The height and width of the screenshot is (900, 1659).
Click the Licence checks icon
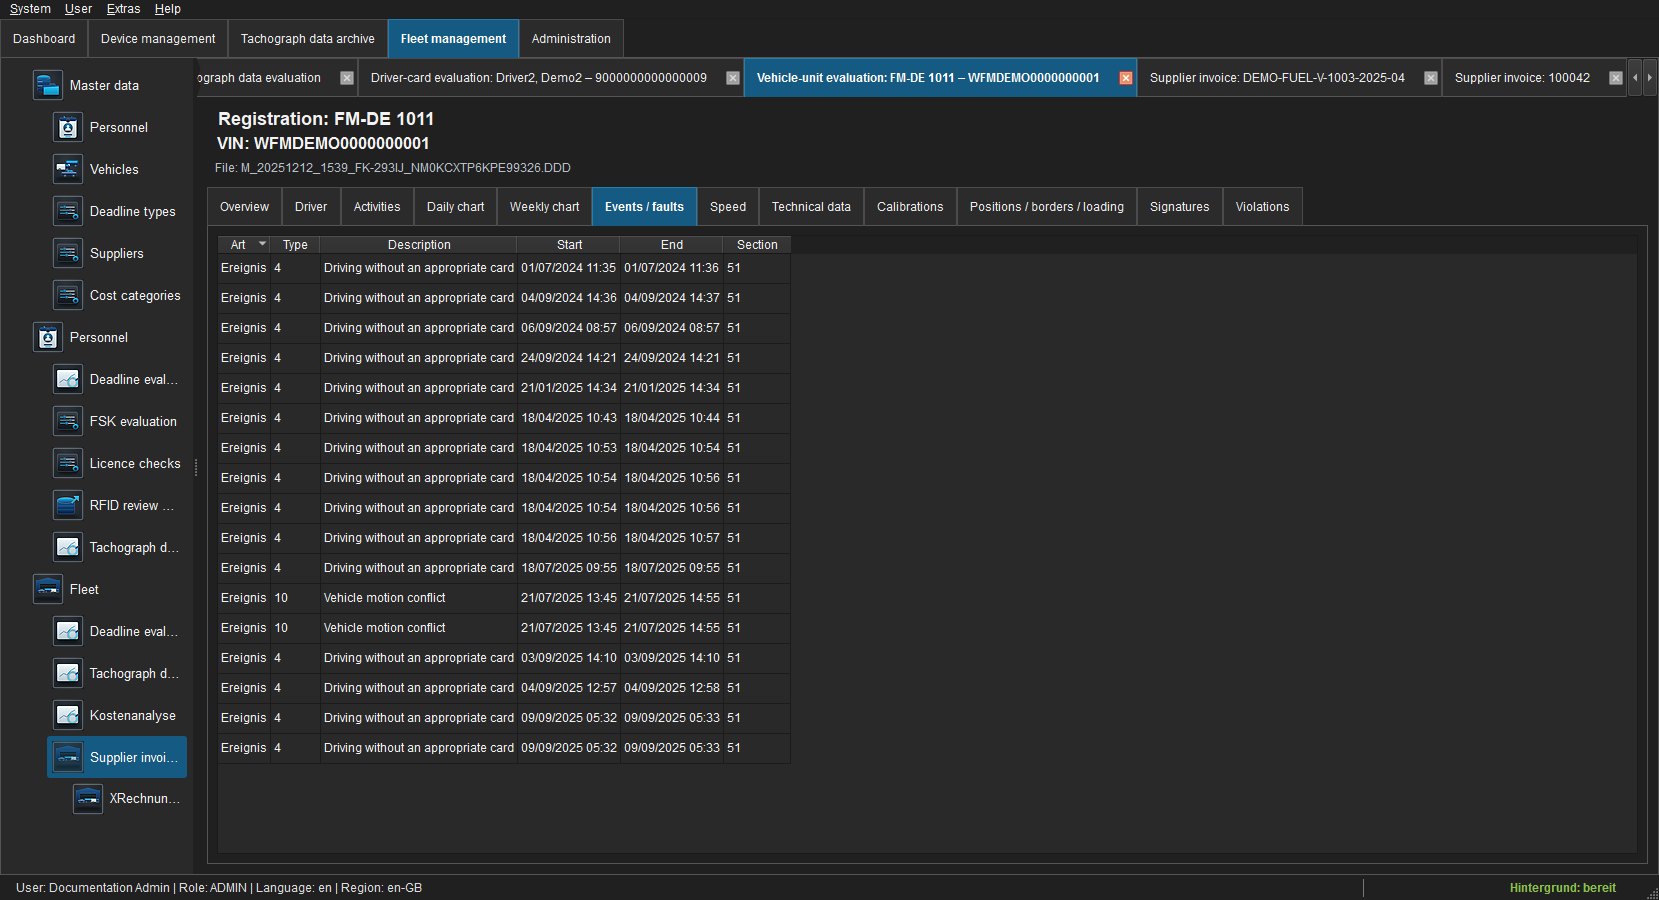pyautogui.click(x=68, y=463)
